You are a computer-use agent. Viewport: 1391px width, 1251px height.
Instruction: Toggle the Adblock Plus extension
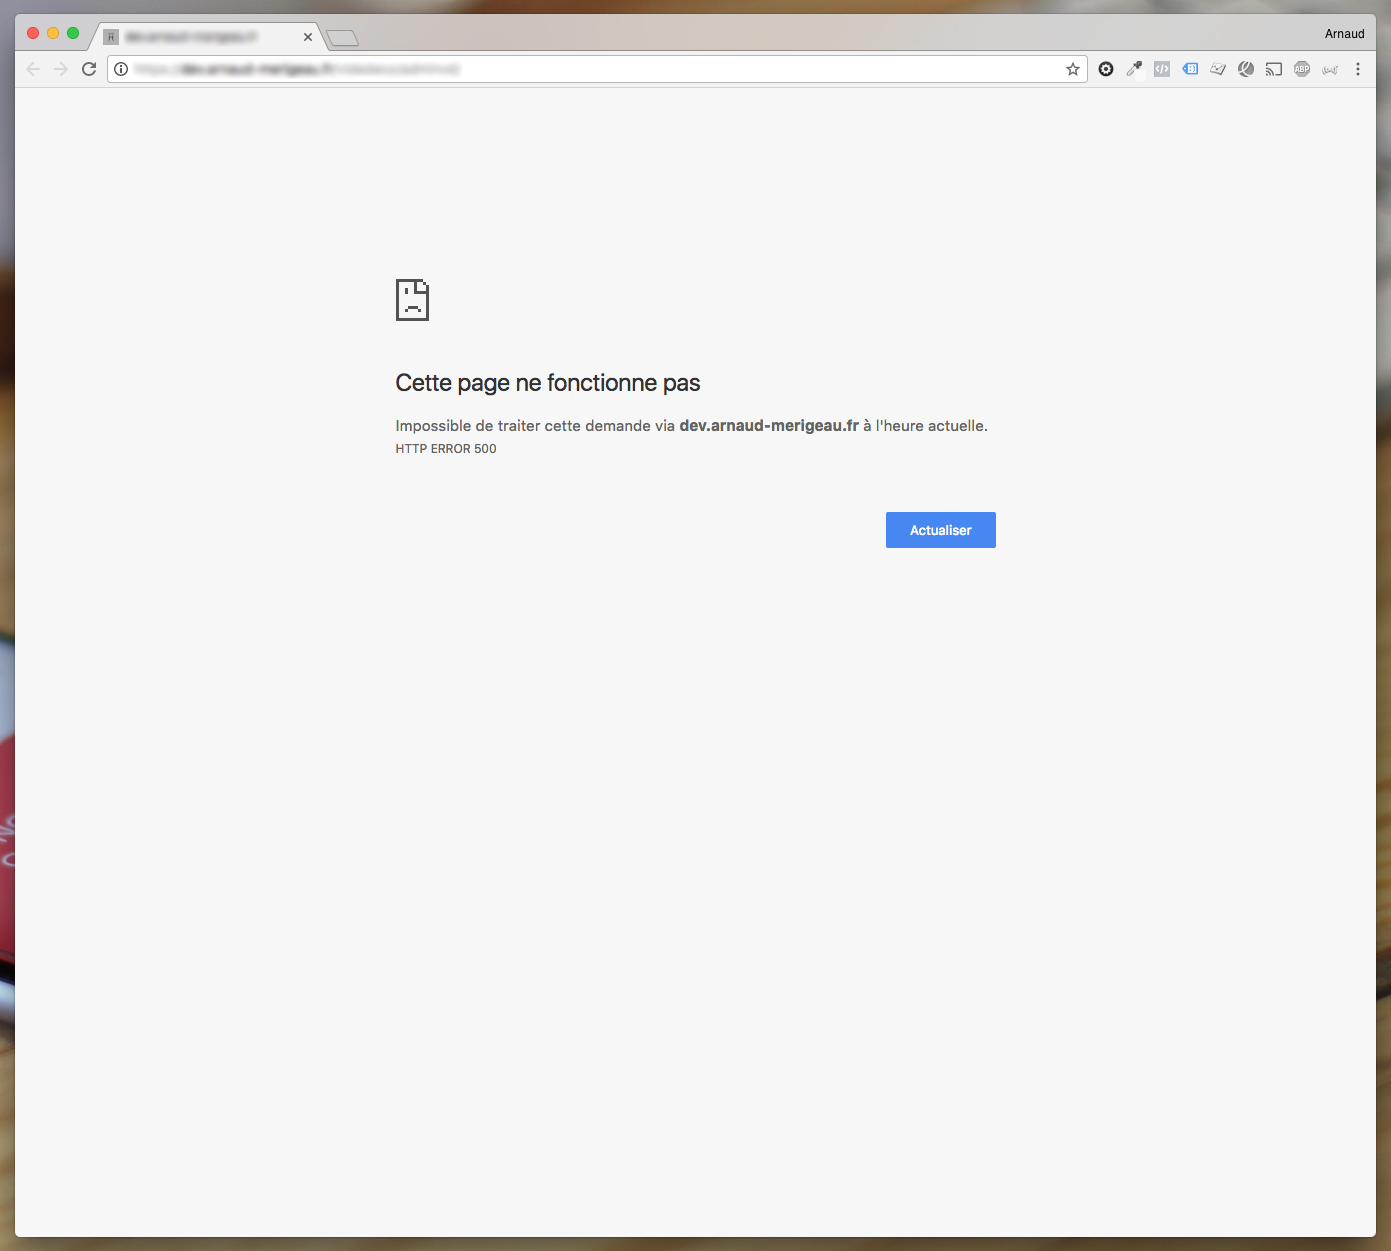point(1302,69)
